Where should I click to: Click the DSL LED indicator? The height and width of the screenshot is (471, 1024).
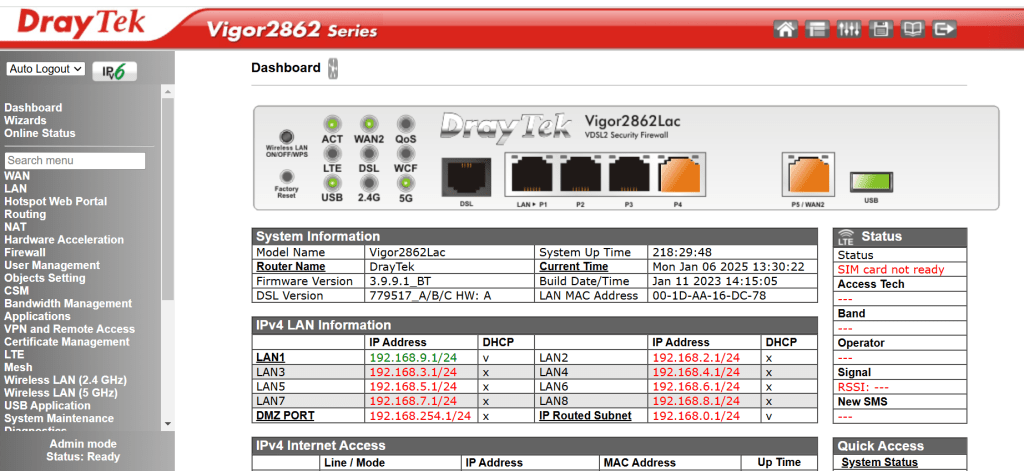pyautogui.click(x=369, y=154)
